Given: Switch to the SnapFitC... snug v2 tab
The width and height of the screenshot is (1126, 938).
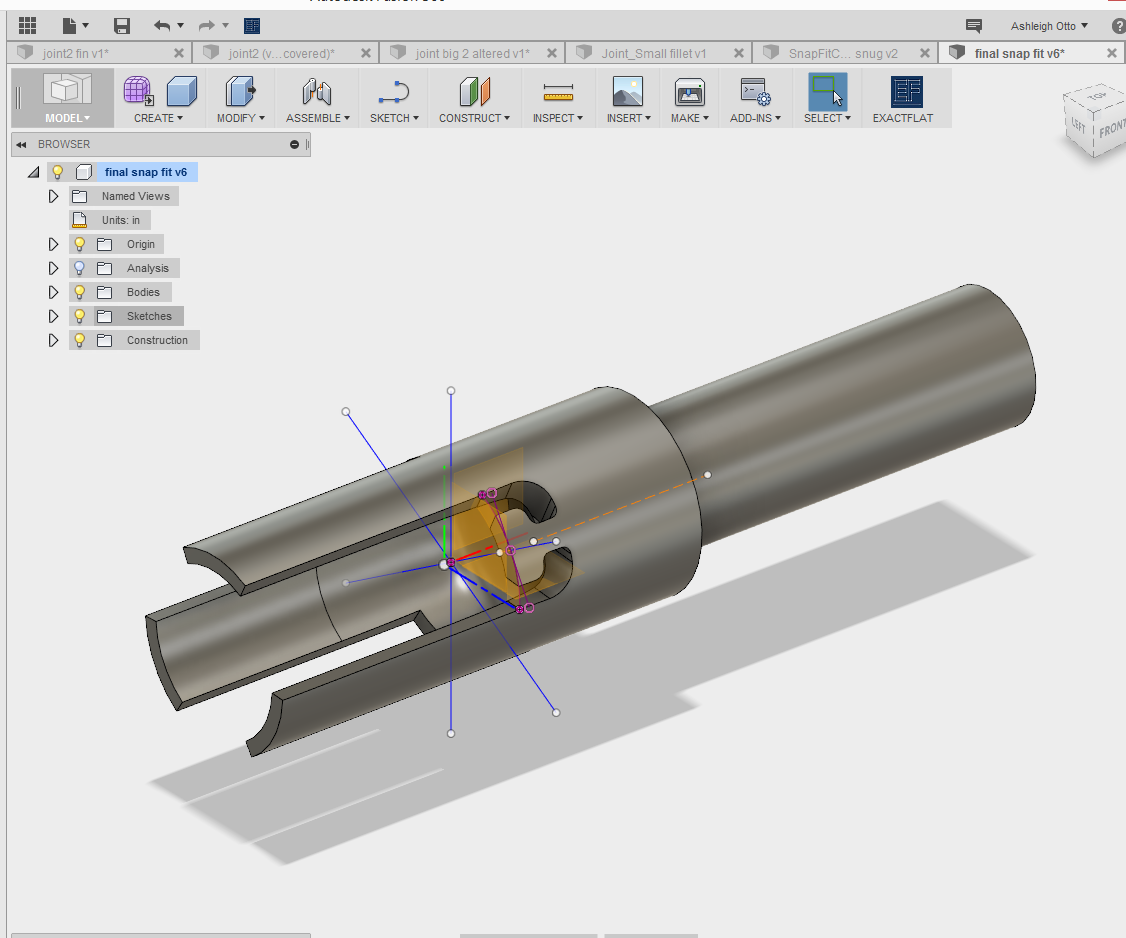Looking at the screenshot, I should 843,53.
